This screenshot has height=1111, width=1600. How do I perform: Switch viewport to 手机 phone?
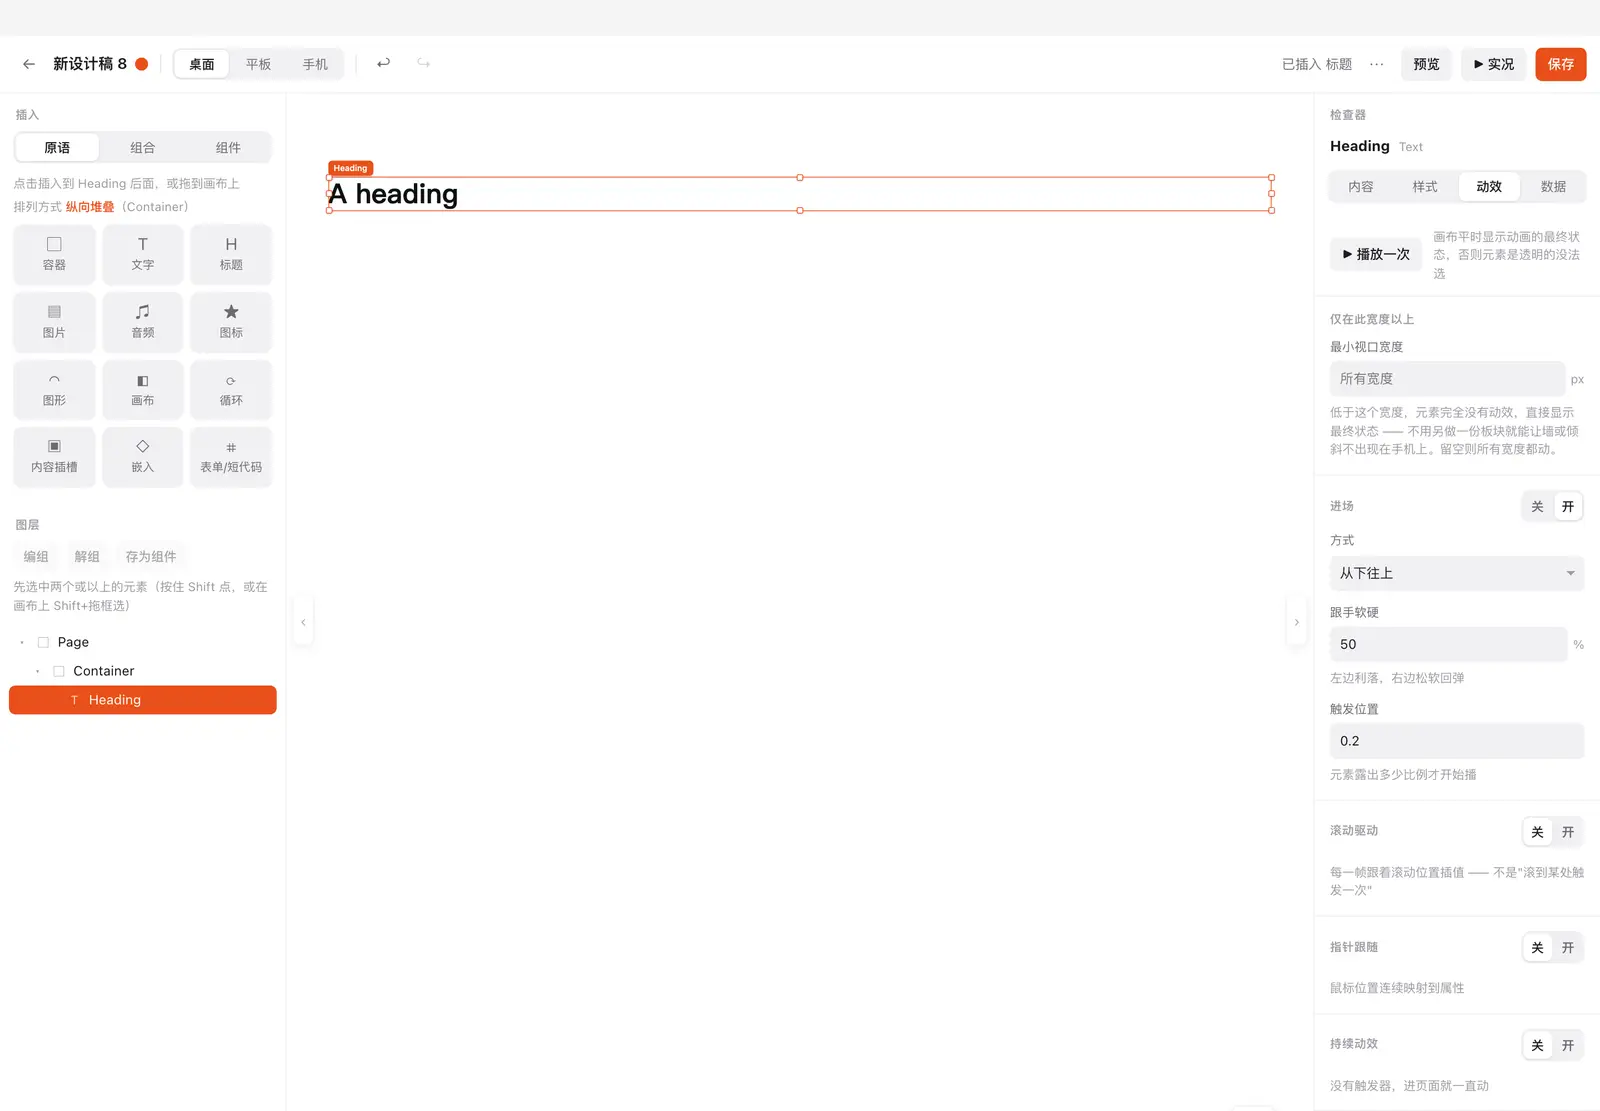(315, 64)
